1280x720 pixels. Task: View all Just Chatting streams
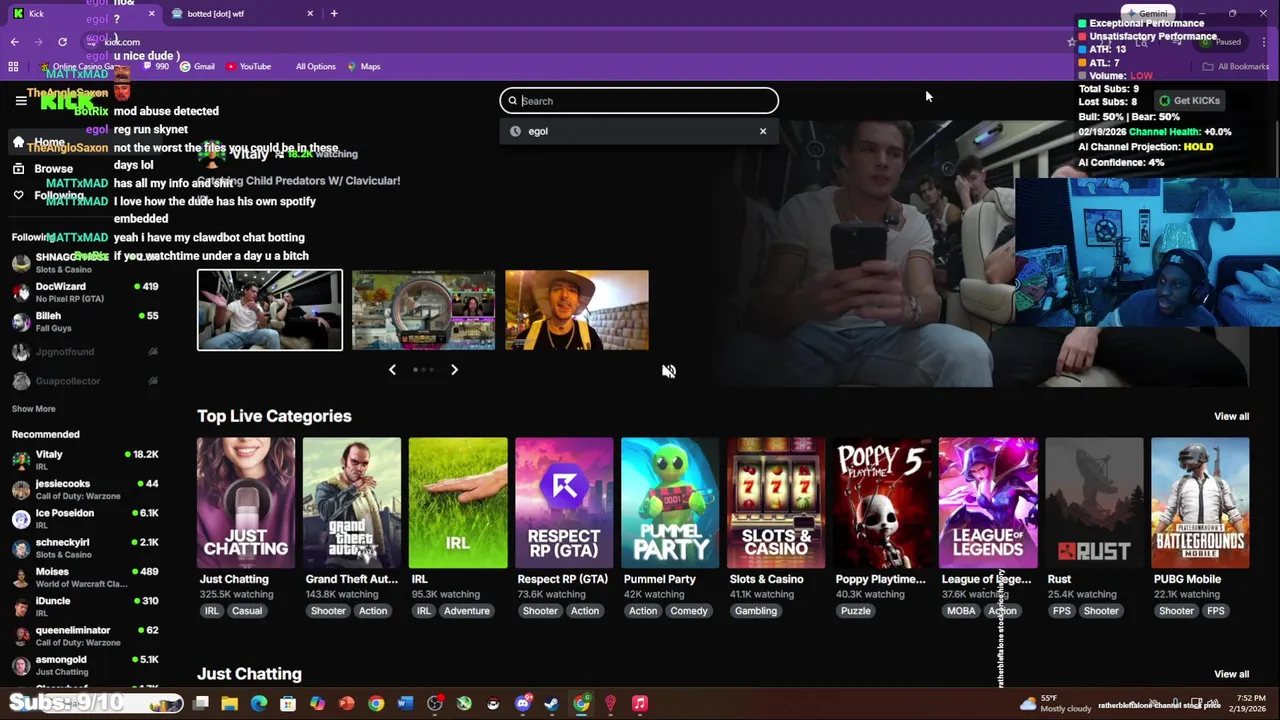click(x=1231, y=674)
